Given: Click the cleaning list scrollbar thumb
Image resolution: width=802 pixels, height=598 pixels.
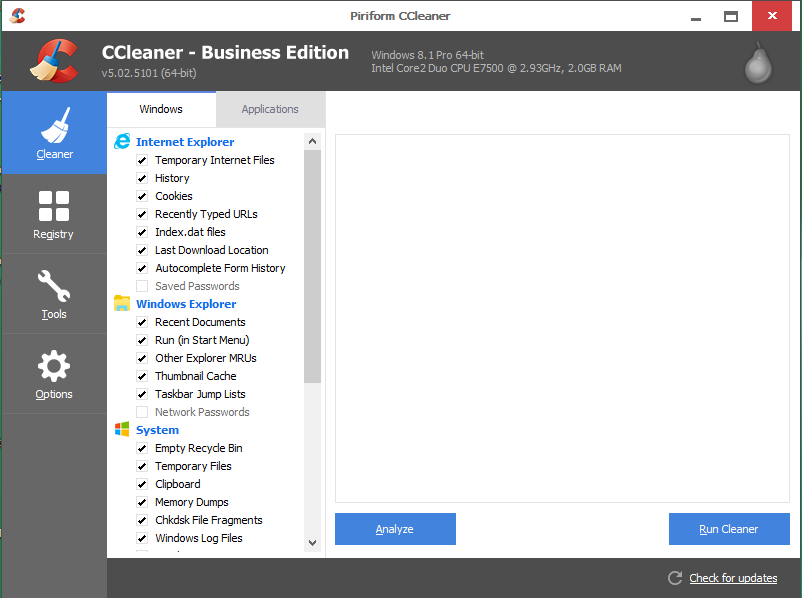Looking at the screenshot, I should pos(313,266).
